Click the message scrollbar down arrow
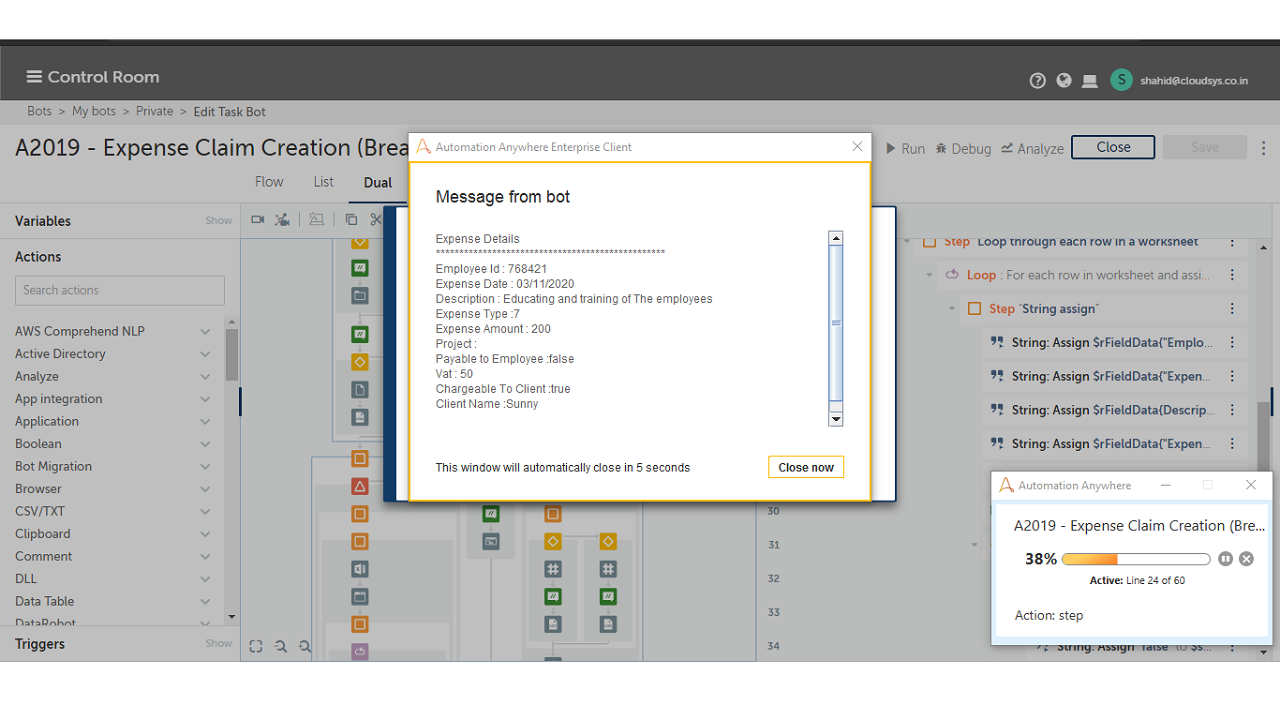This screenshot has width=1280, height=720. [836, 419]
